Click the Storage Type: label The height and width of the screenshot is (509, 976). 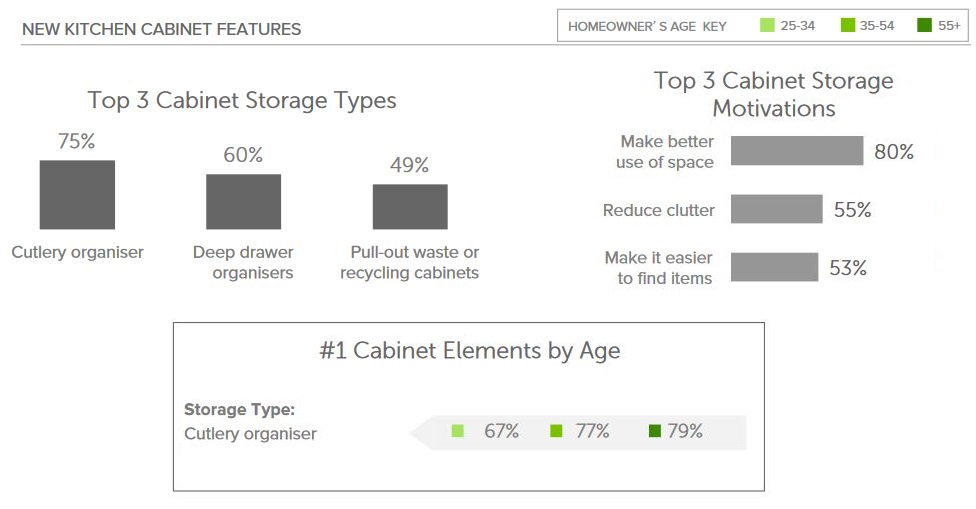pyautogui.click(x=239, y=409)
